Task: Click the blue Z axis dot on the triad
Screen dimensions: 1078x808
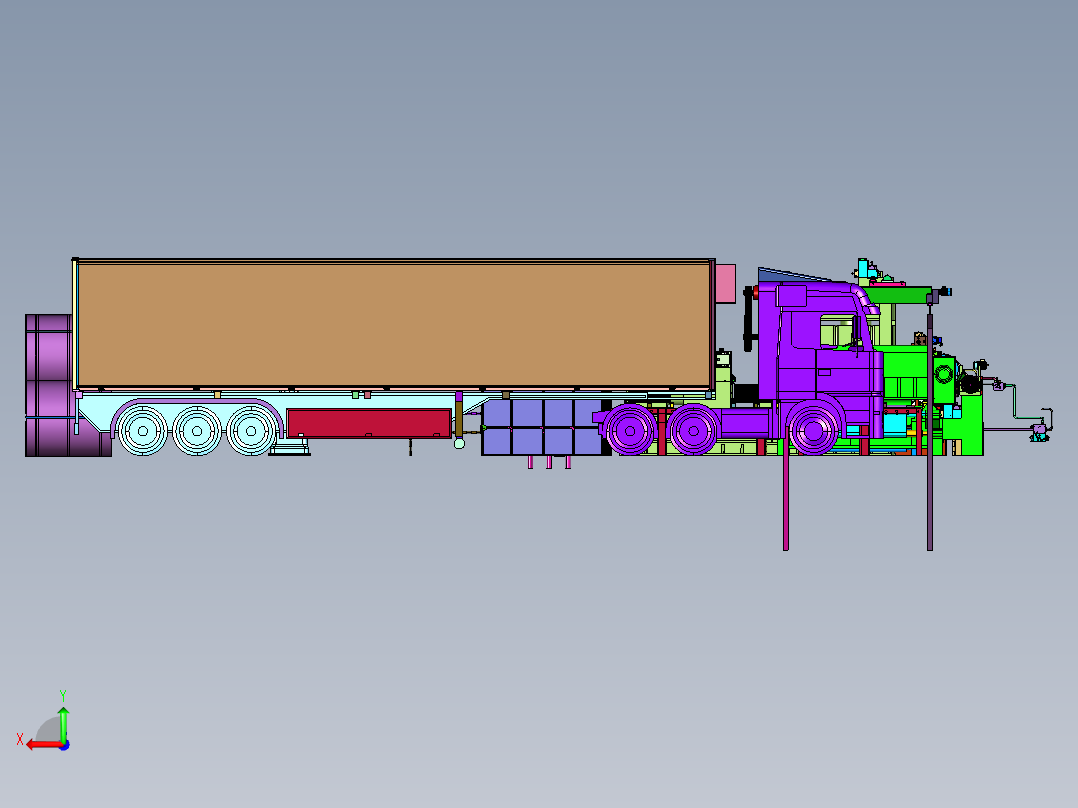Action: (x=65, y=745)
